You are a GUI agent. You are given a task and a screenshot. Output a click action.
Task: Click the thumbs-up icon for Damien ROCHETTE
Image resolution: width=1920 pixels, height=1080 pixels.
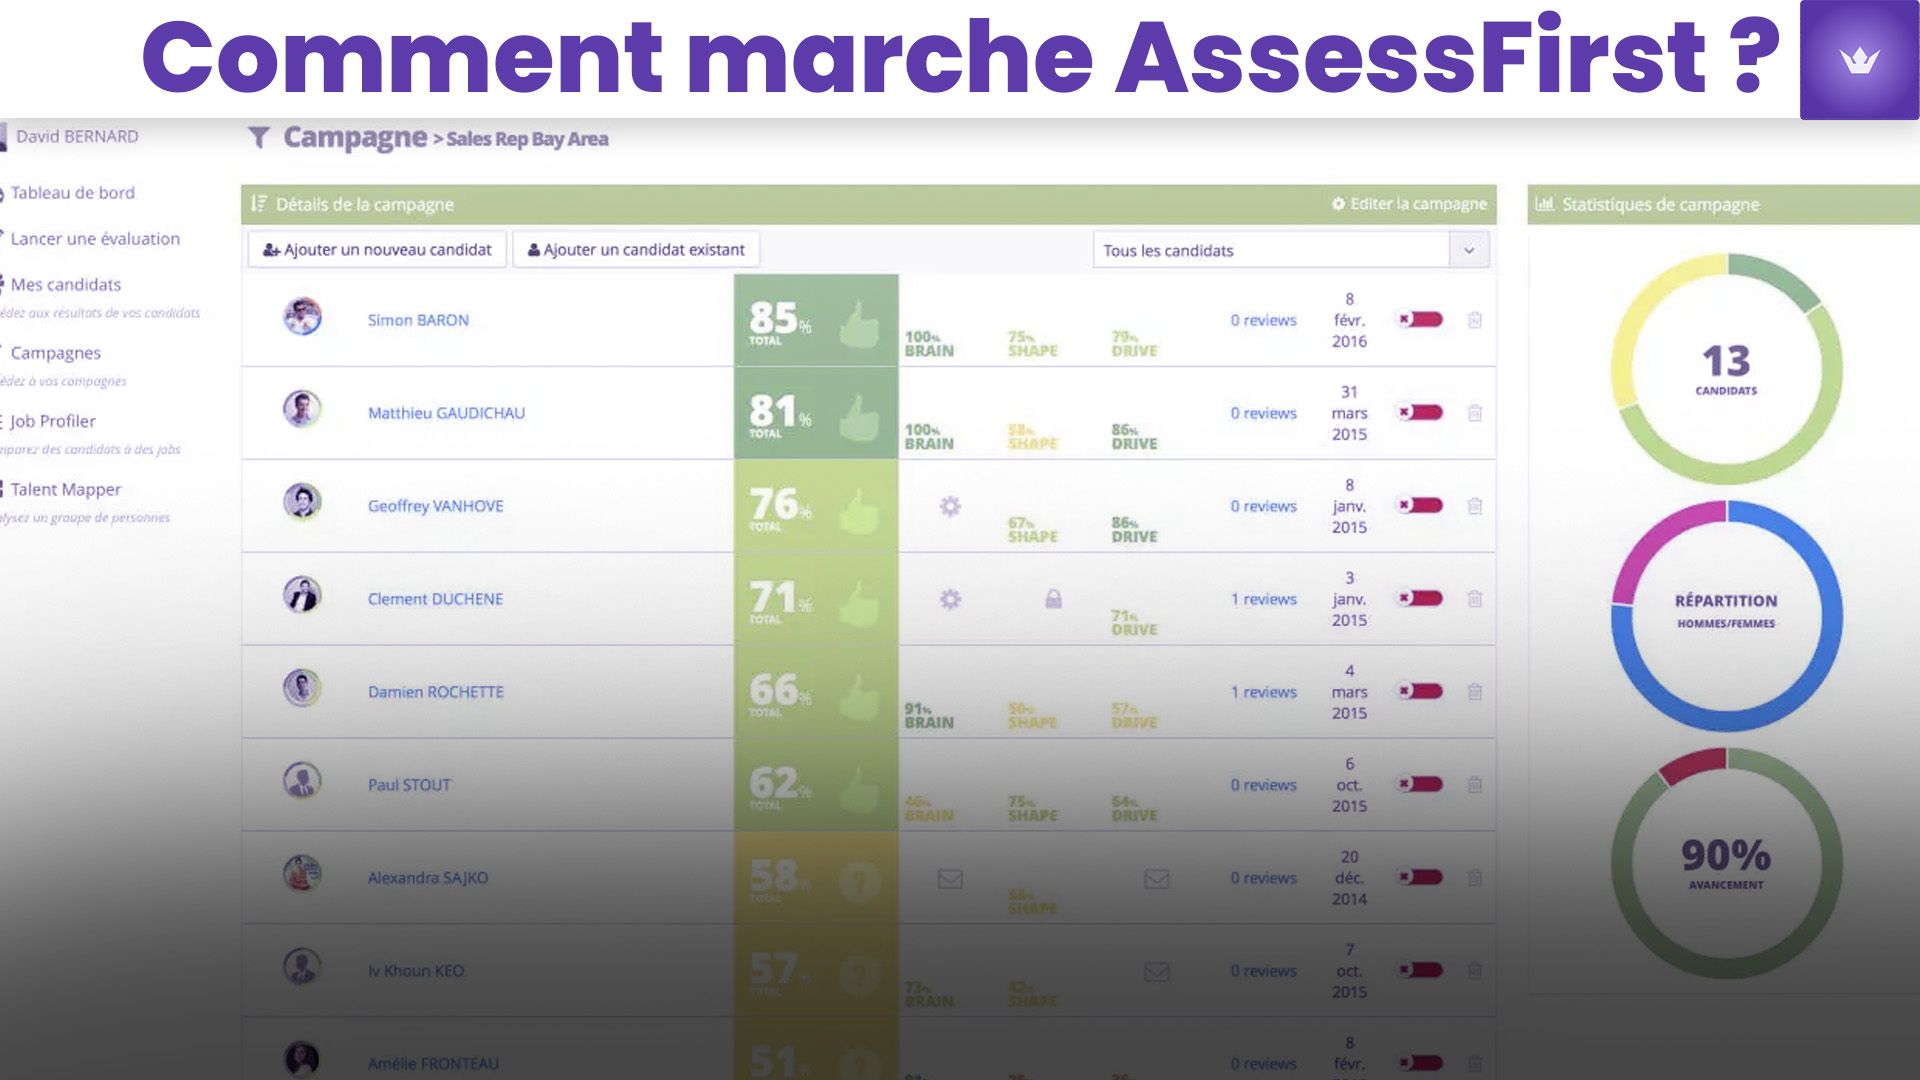coord(859,696)
